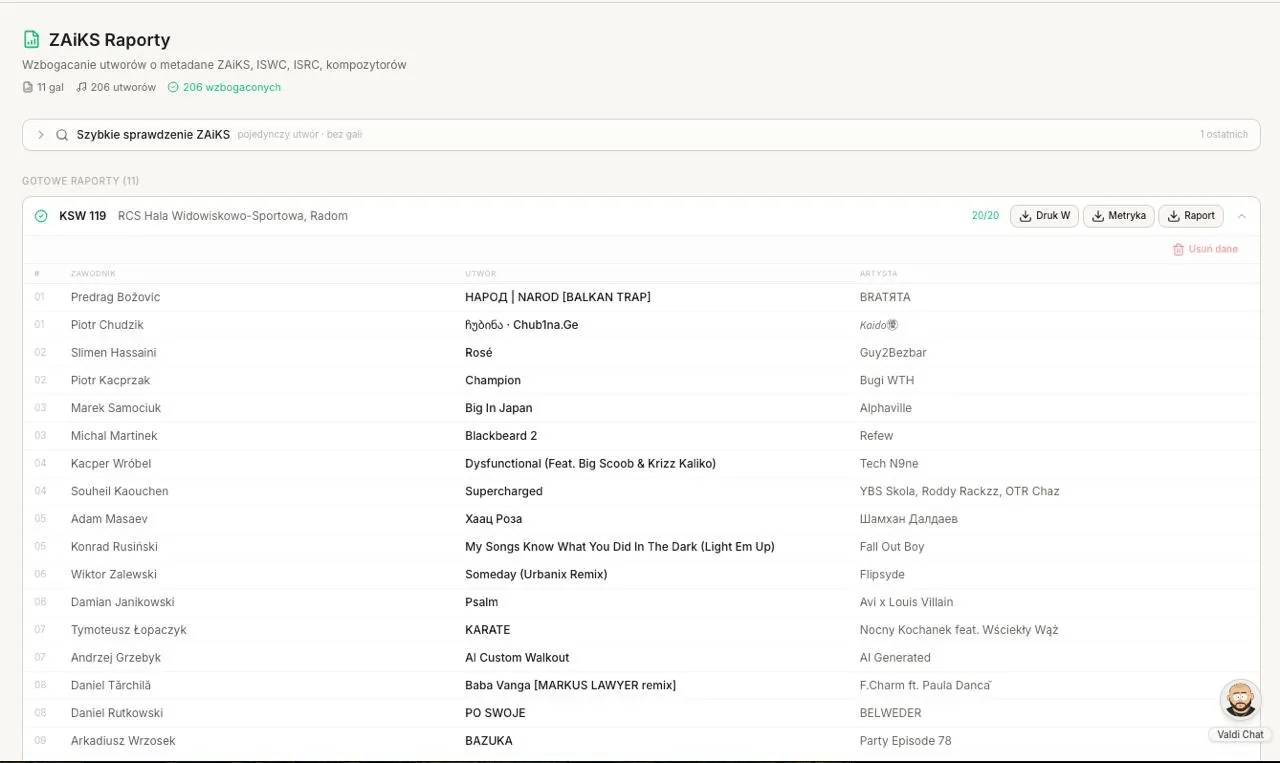Select fighter Daniel Tărchilă

pyautogui.click(x=111, y=685)
